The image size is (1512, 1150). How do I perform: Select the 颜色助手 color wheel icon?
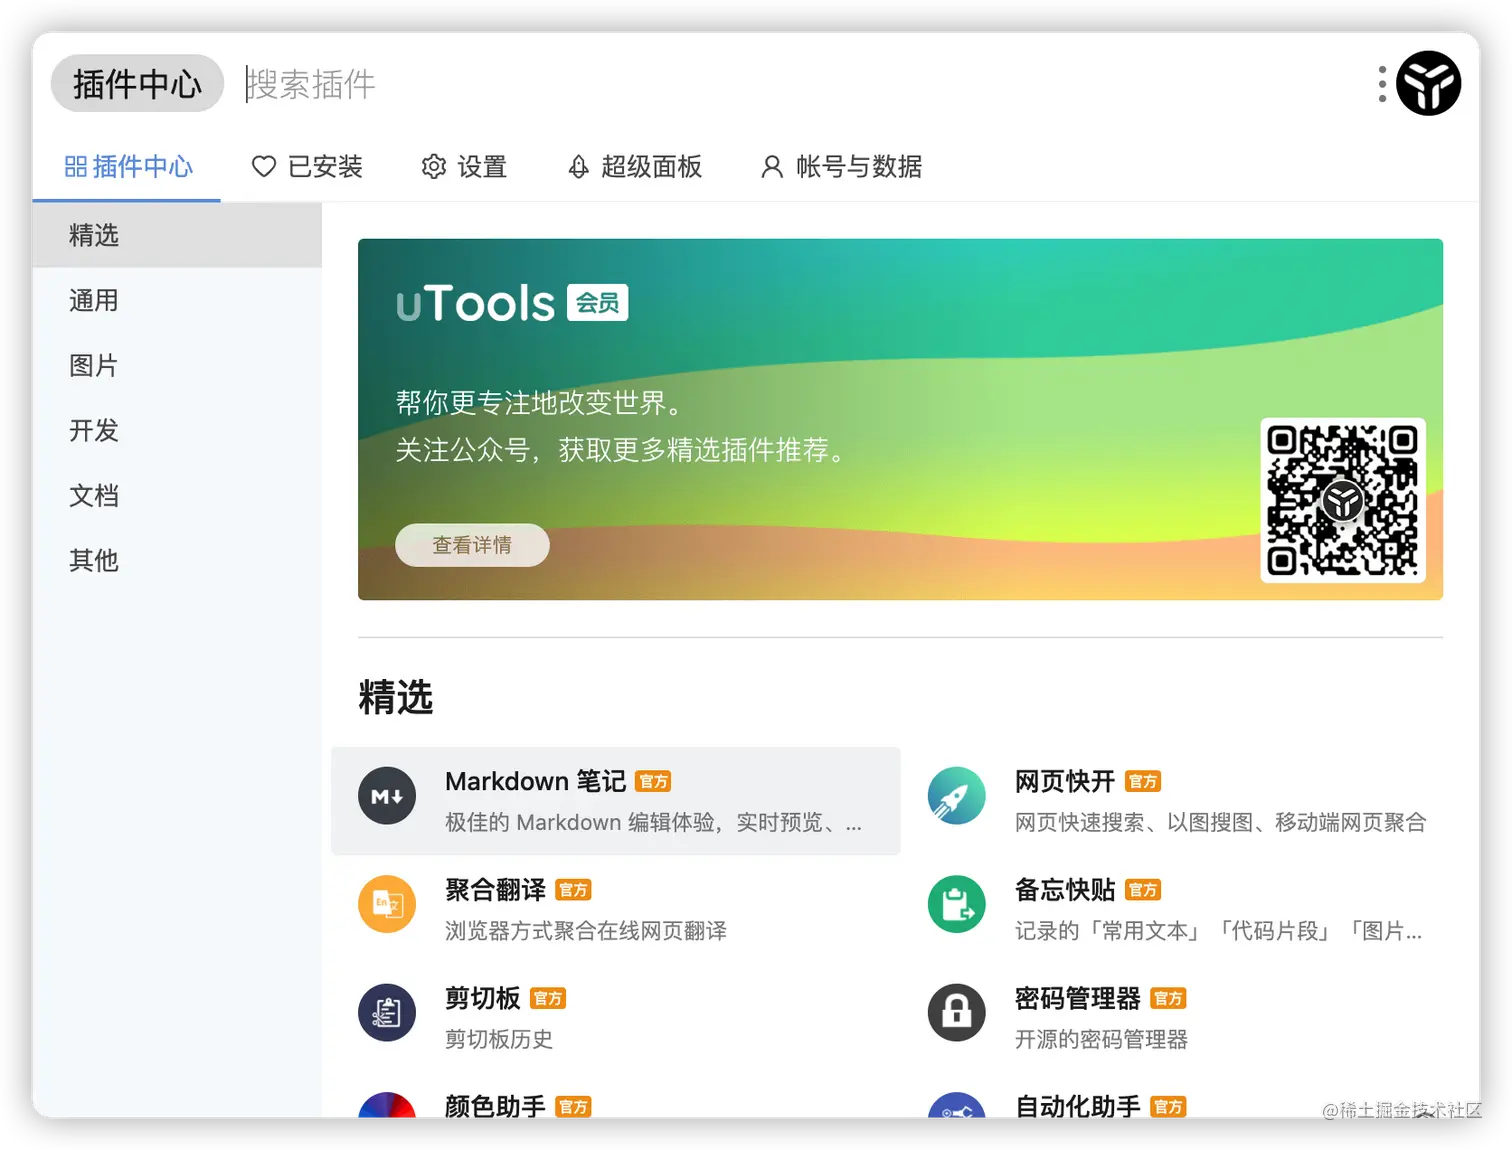[x=387, y=1112]
